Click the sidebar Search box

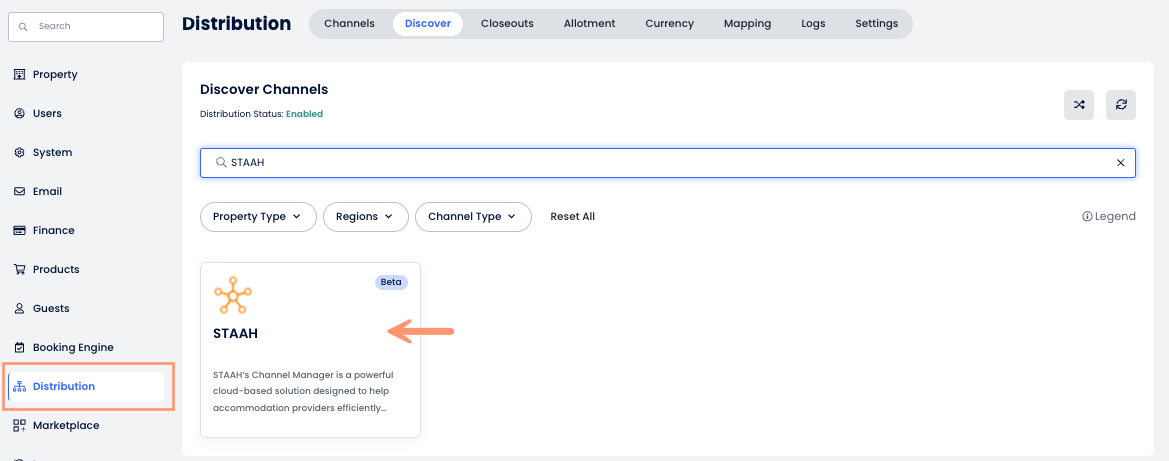(86, 27)
